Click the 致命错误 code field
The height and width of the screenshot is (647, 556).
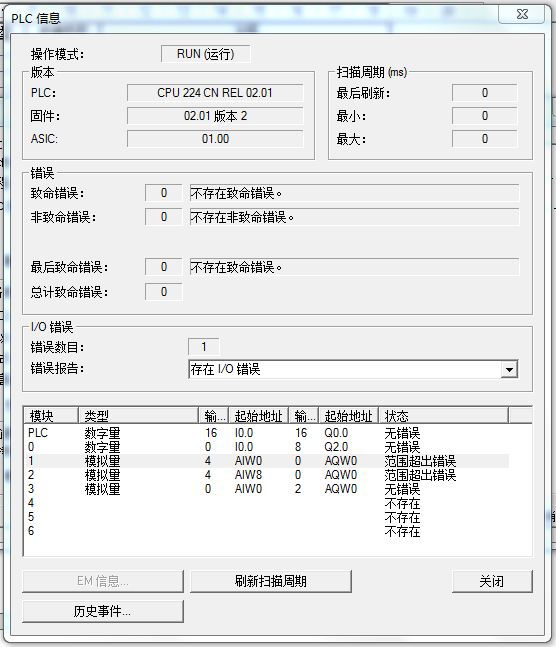pyautogui.click(x=163, y=193)
